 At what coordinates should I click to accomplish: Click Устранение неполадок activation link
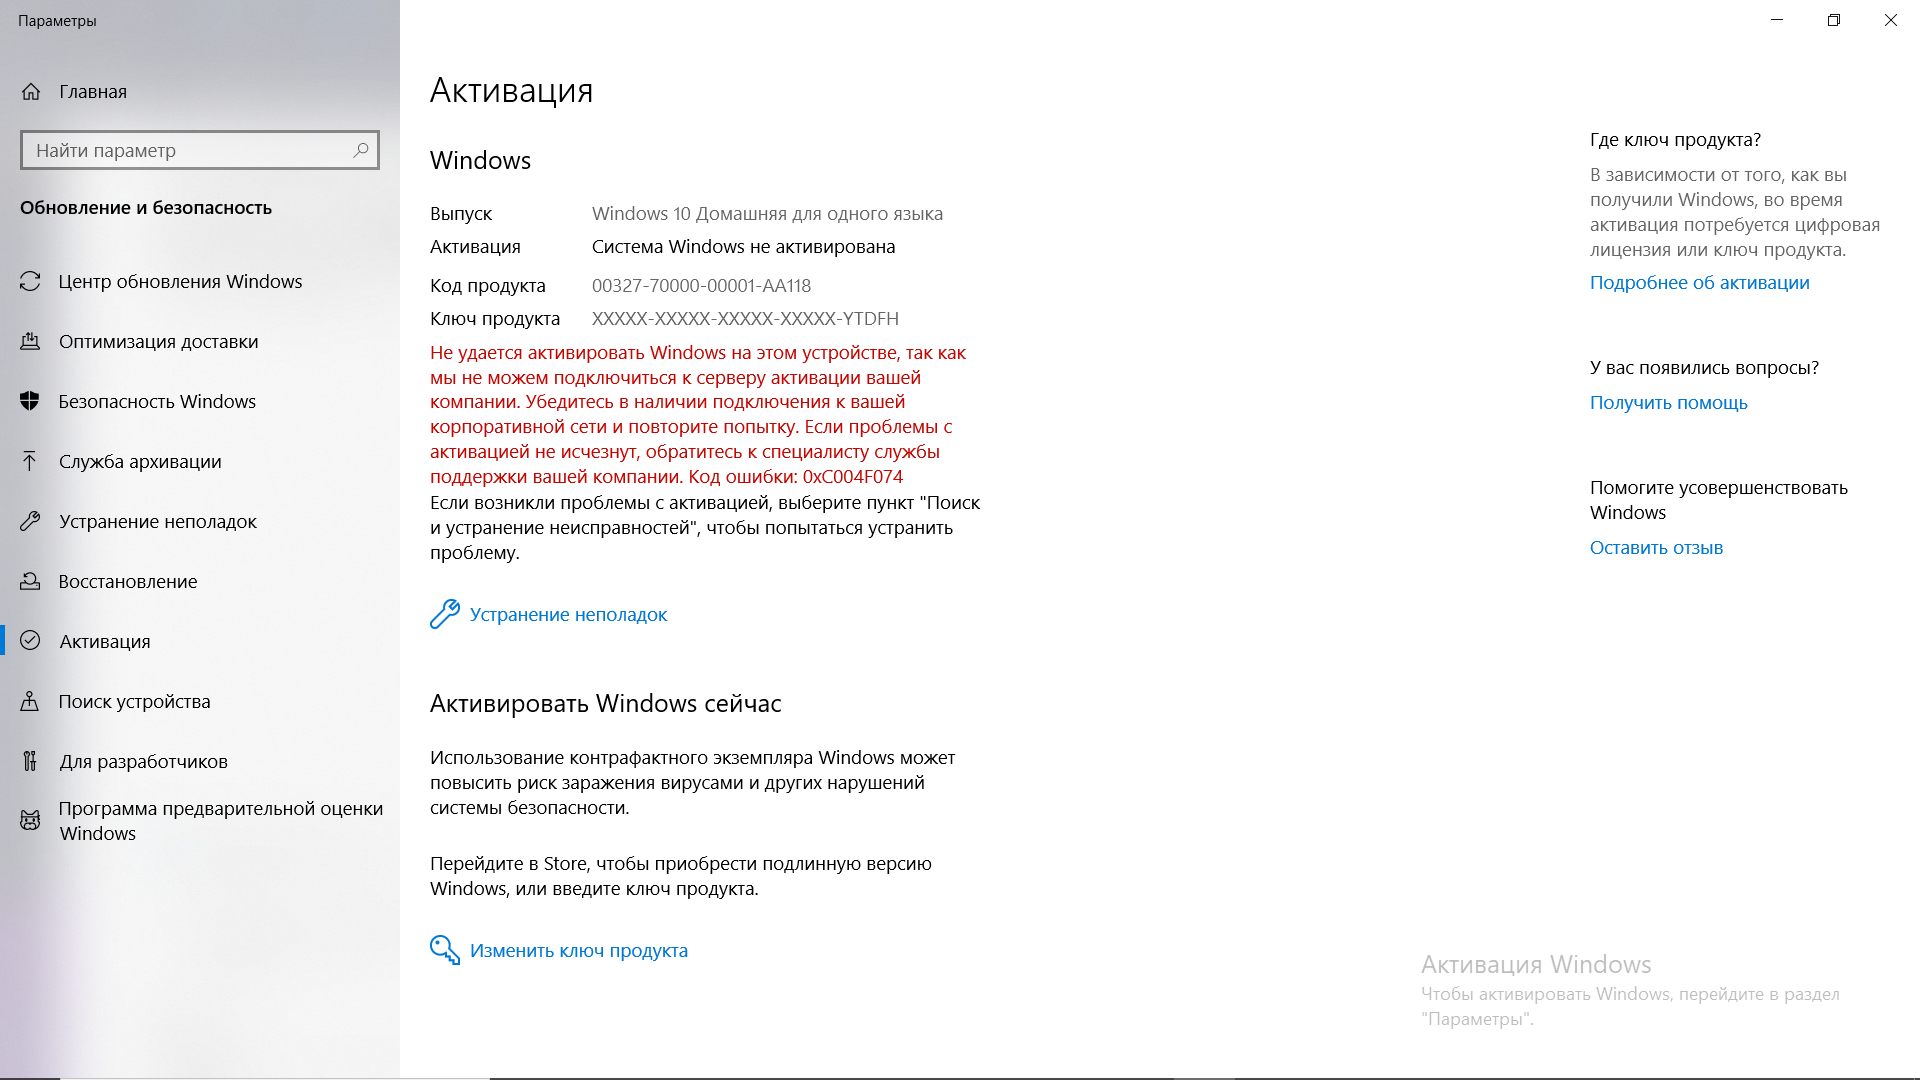tap(568, 613)
